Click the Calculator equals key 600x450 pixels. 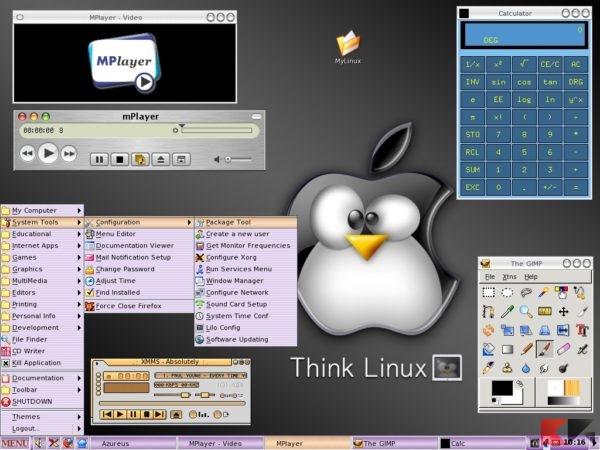click(576, 188)
